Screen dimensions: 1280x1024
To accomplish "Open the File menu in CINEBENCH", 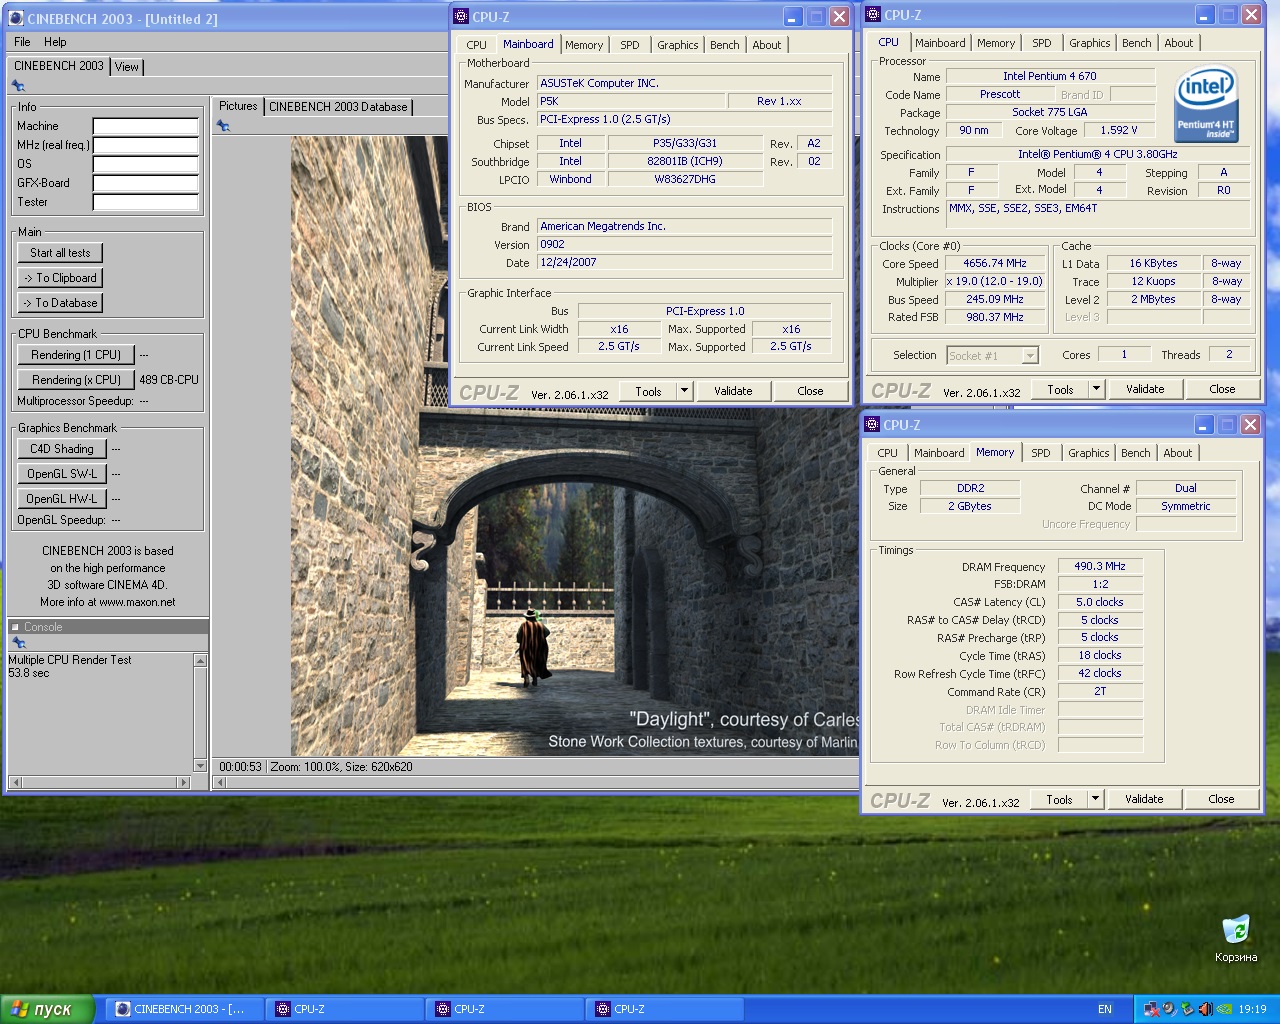I will point(22,42).
